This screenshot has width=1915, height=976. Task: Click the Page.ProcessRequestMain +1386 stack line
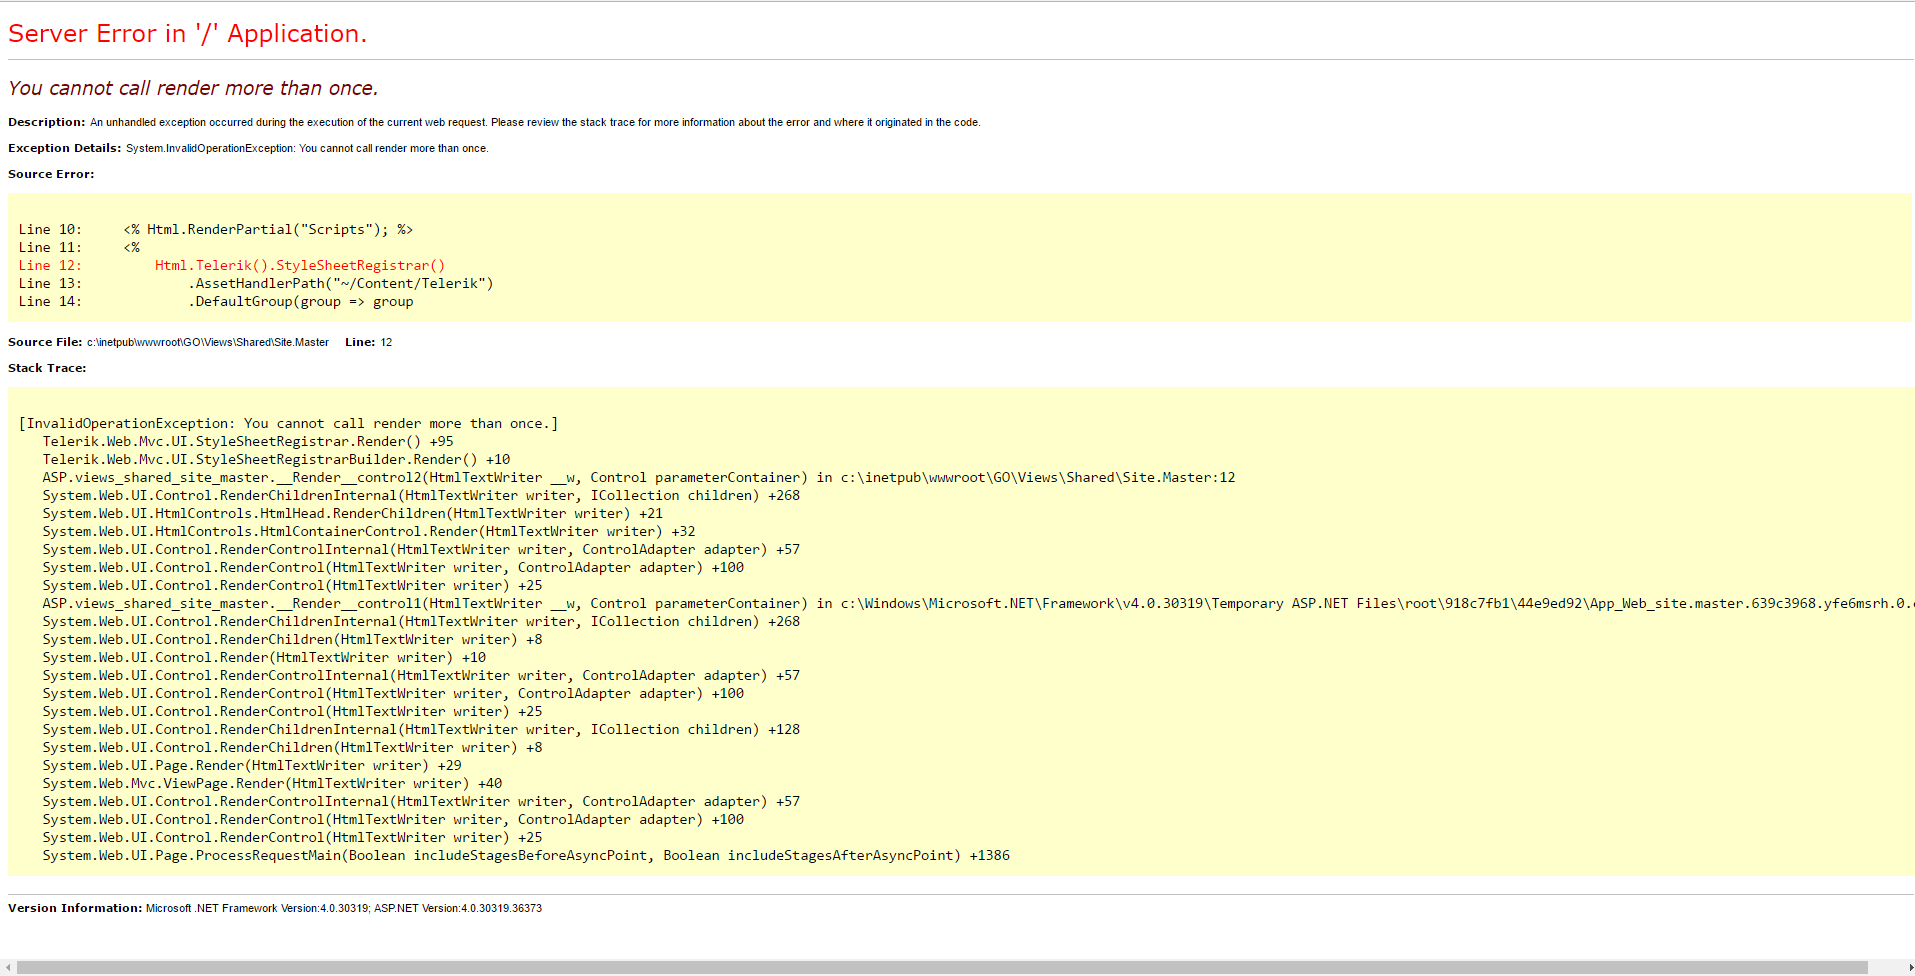(x=525, y=855)
